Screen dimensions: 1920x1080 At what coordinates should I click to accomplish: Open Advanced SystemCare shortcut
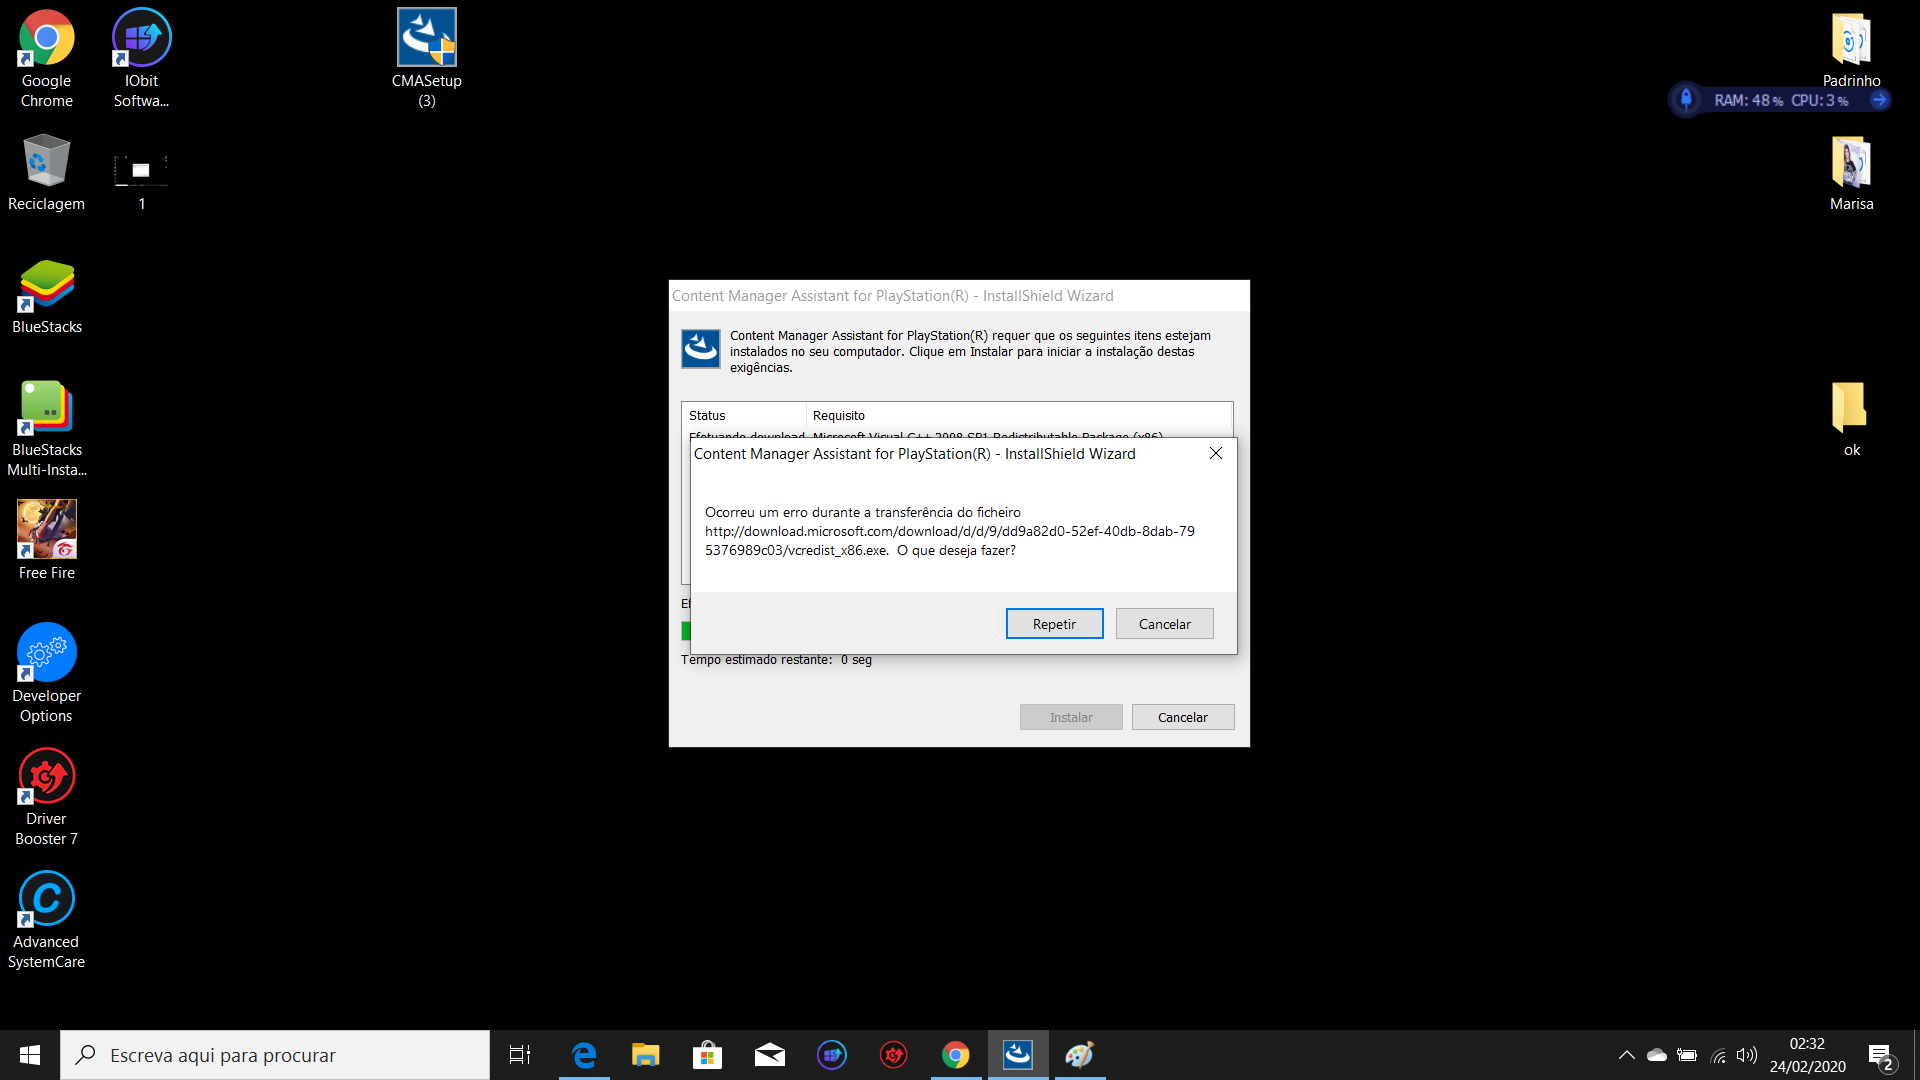click(46, 919)
